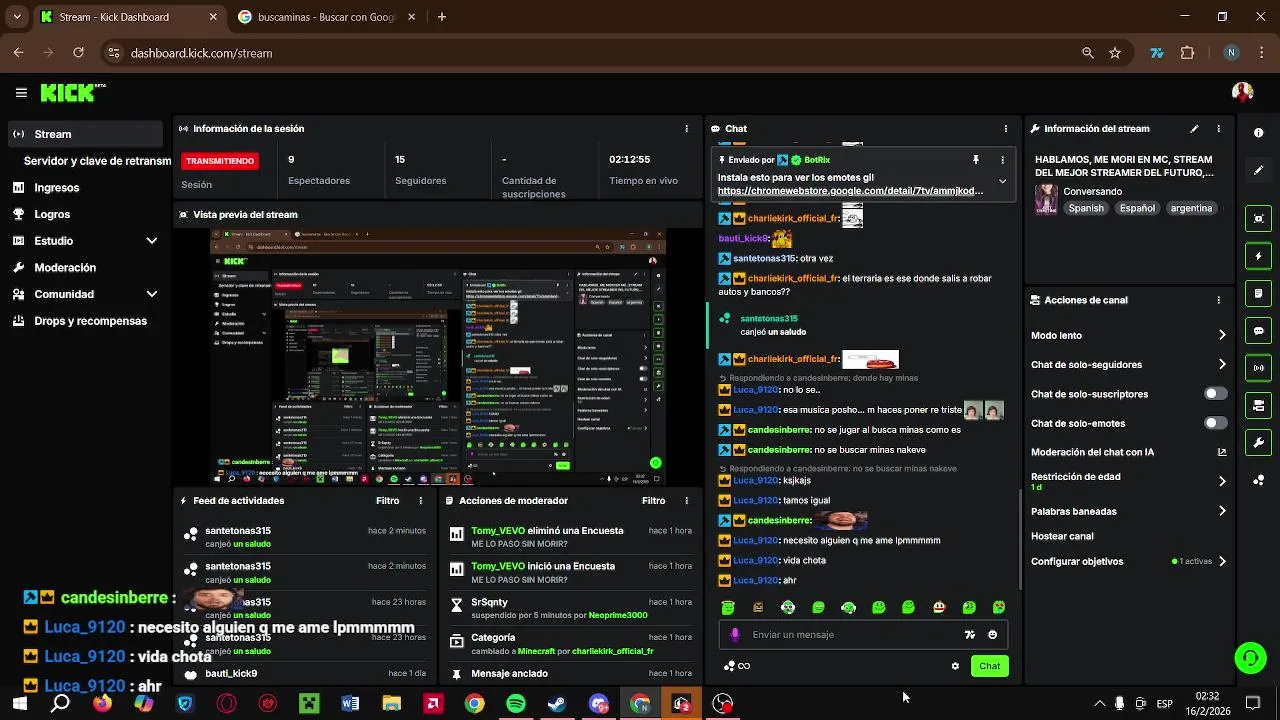1280x720 pixels.
Task: Click Neoprime3000 in moderator actions
Action: 618,615
